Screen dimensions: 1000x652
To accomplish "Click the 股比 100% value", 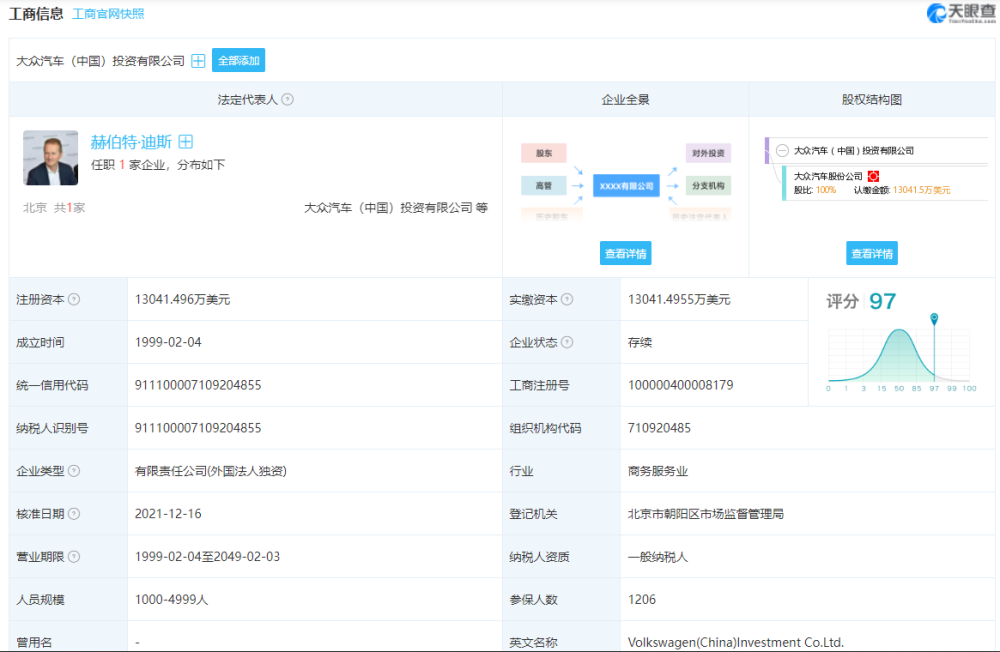I will coord(826,190).
